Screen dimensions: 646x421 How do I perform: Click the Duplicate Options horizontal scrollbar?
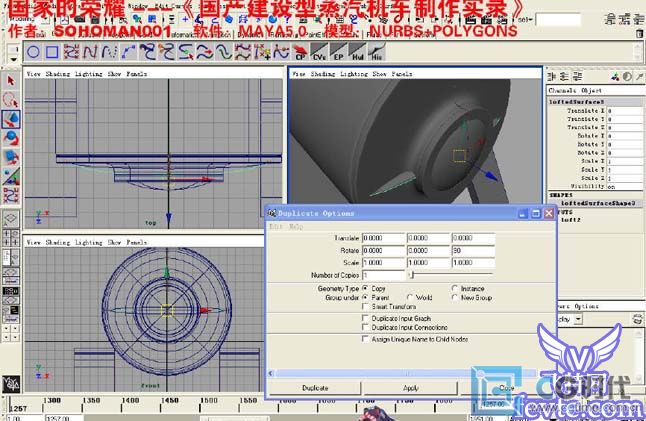click(406, 373)
